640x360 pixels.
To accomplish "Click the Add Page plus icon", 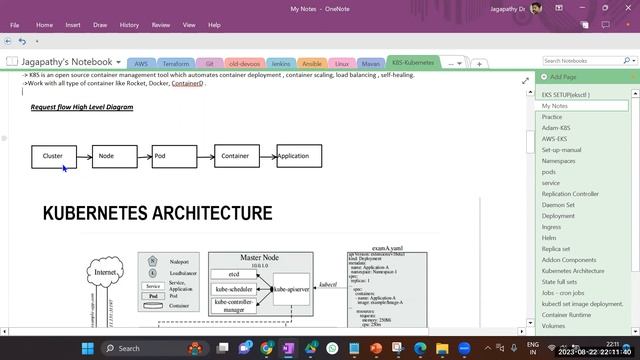I will (544, 77).
